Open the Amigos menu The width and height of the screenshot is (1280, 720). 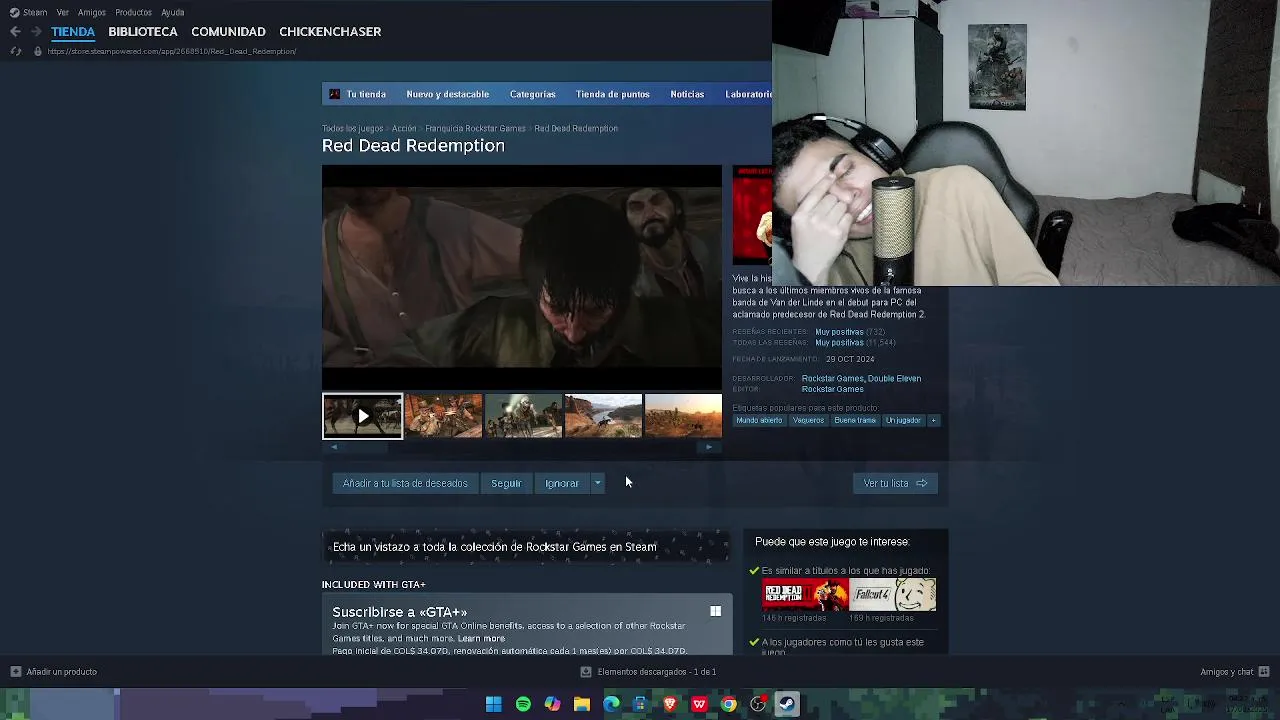point(92,12)
